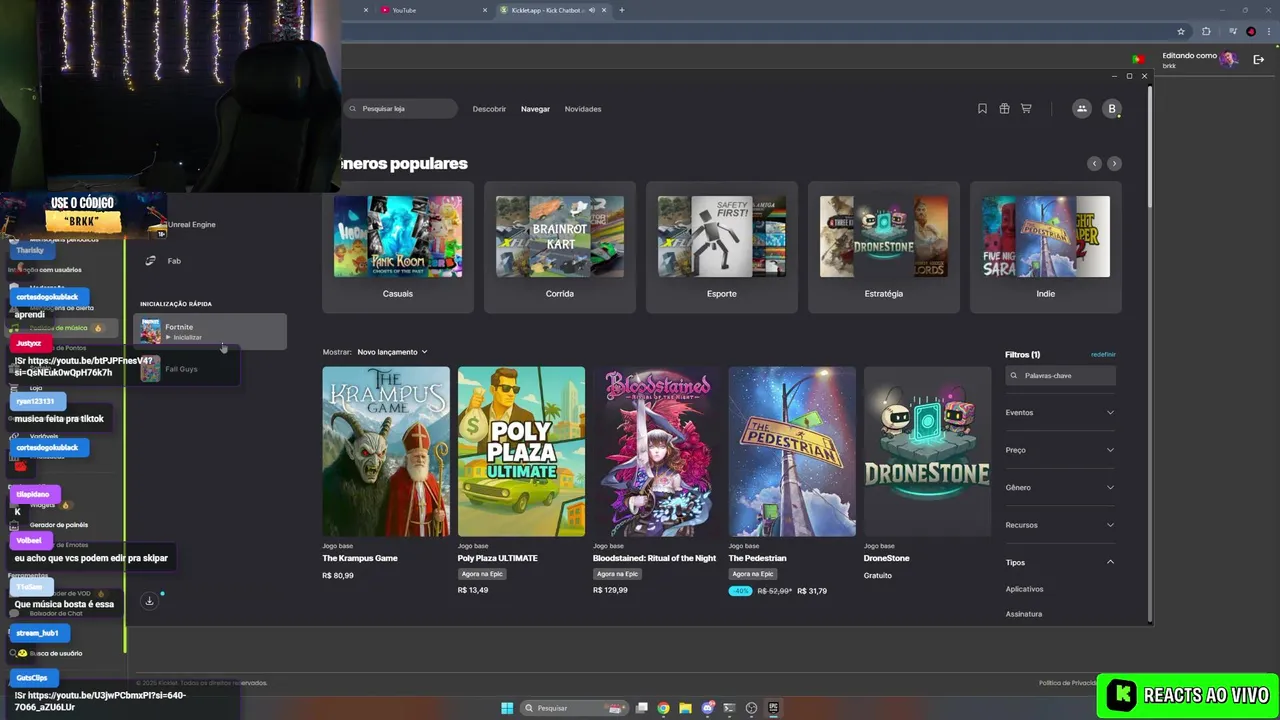Open the wishlist bookmark icon
This screenshot has width=1280, height=720.
(x=982, y=109)
